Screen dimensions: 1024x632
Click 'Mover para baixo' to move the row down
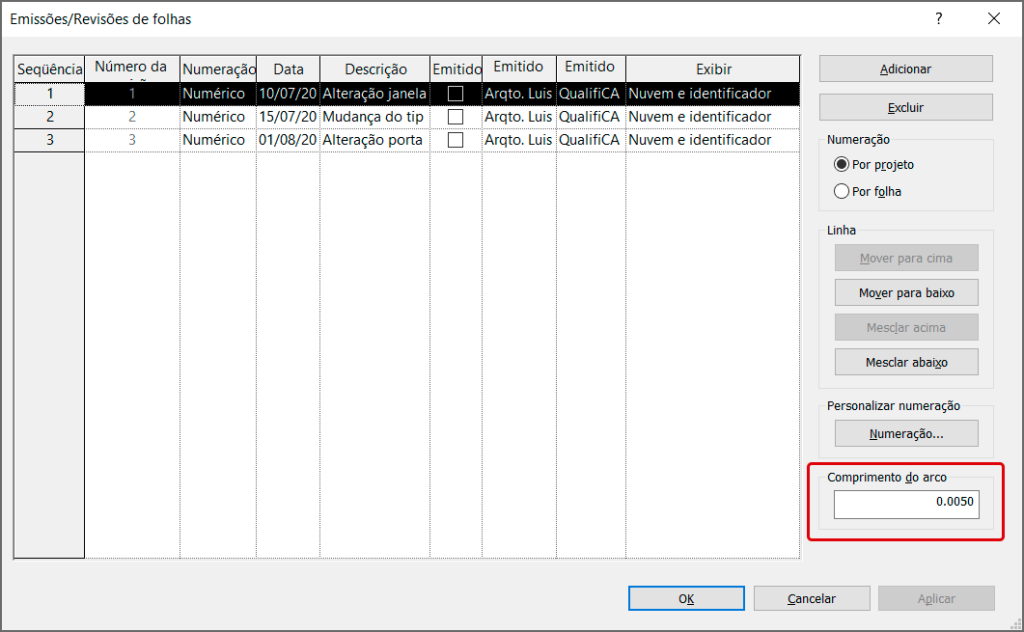click(905, 292)
